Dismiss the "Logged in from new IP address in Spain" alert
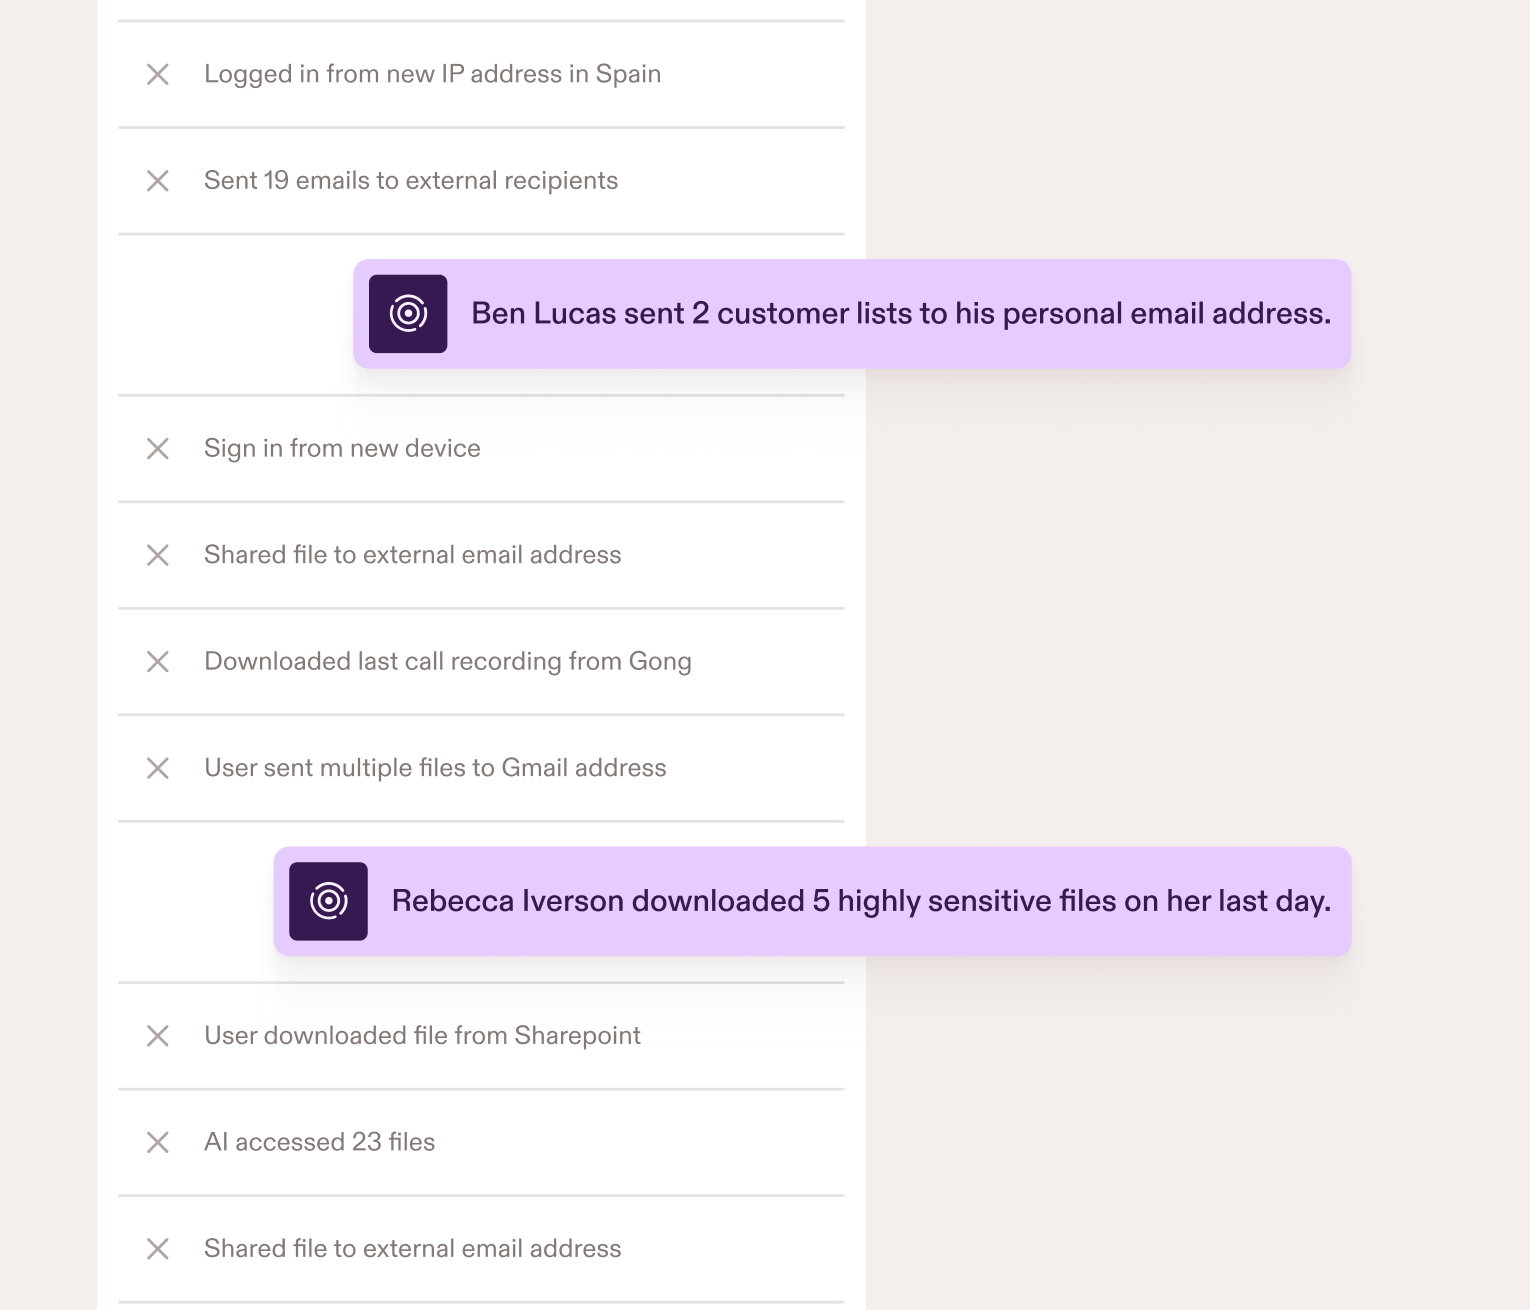This screenshot has width=1530, height=1310. [158, 74]
